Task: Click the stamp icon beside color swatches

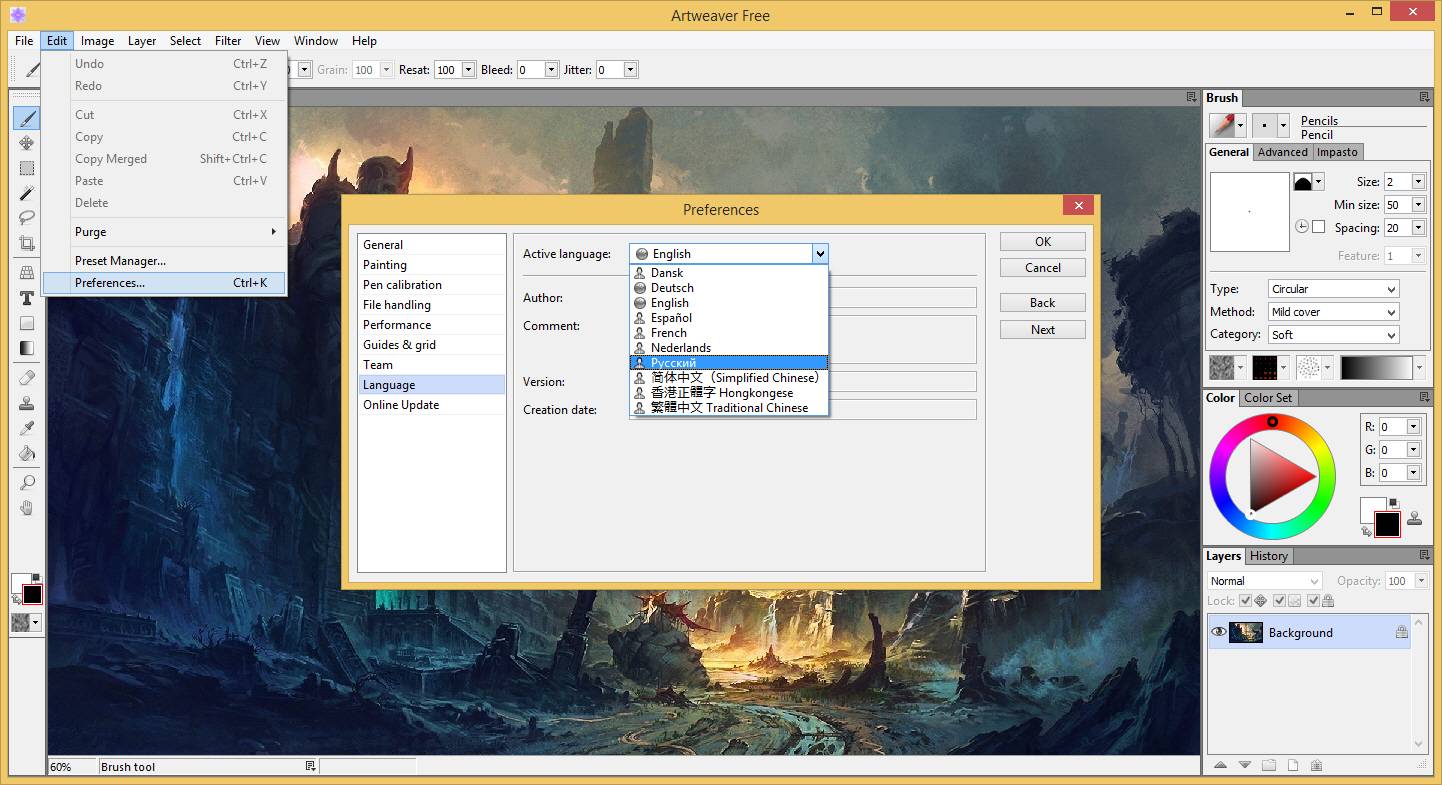Action: click(x=1414, y=519)
